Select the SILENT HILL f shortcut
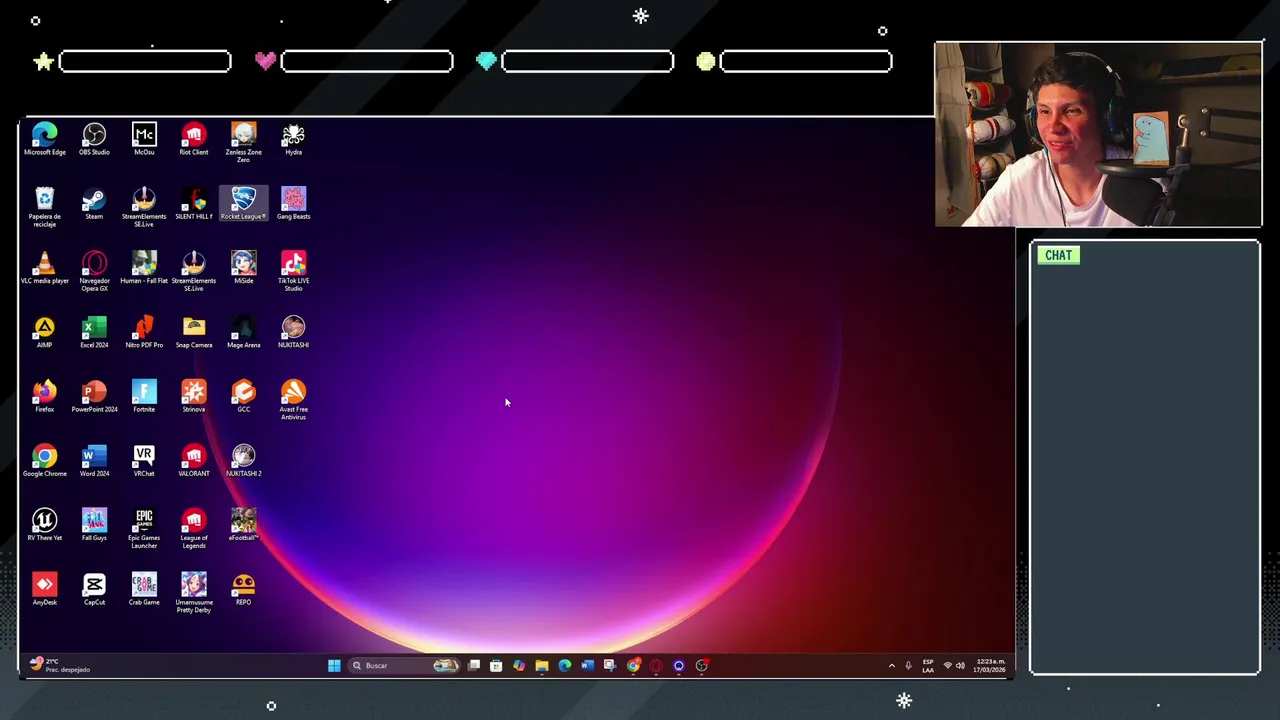This screenshot has height=720, width=1280. pyautogui.click(x=194, y=203)
